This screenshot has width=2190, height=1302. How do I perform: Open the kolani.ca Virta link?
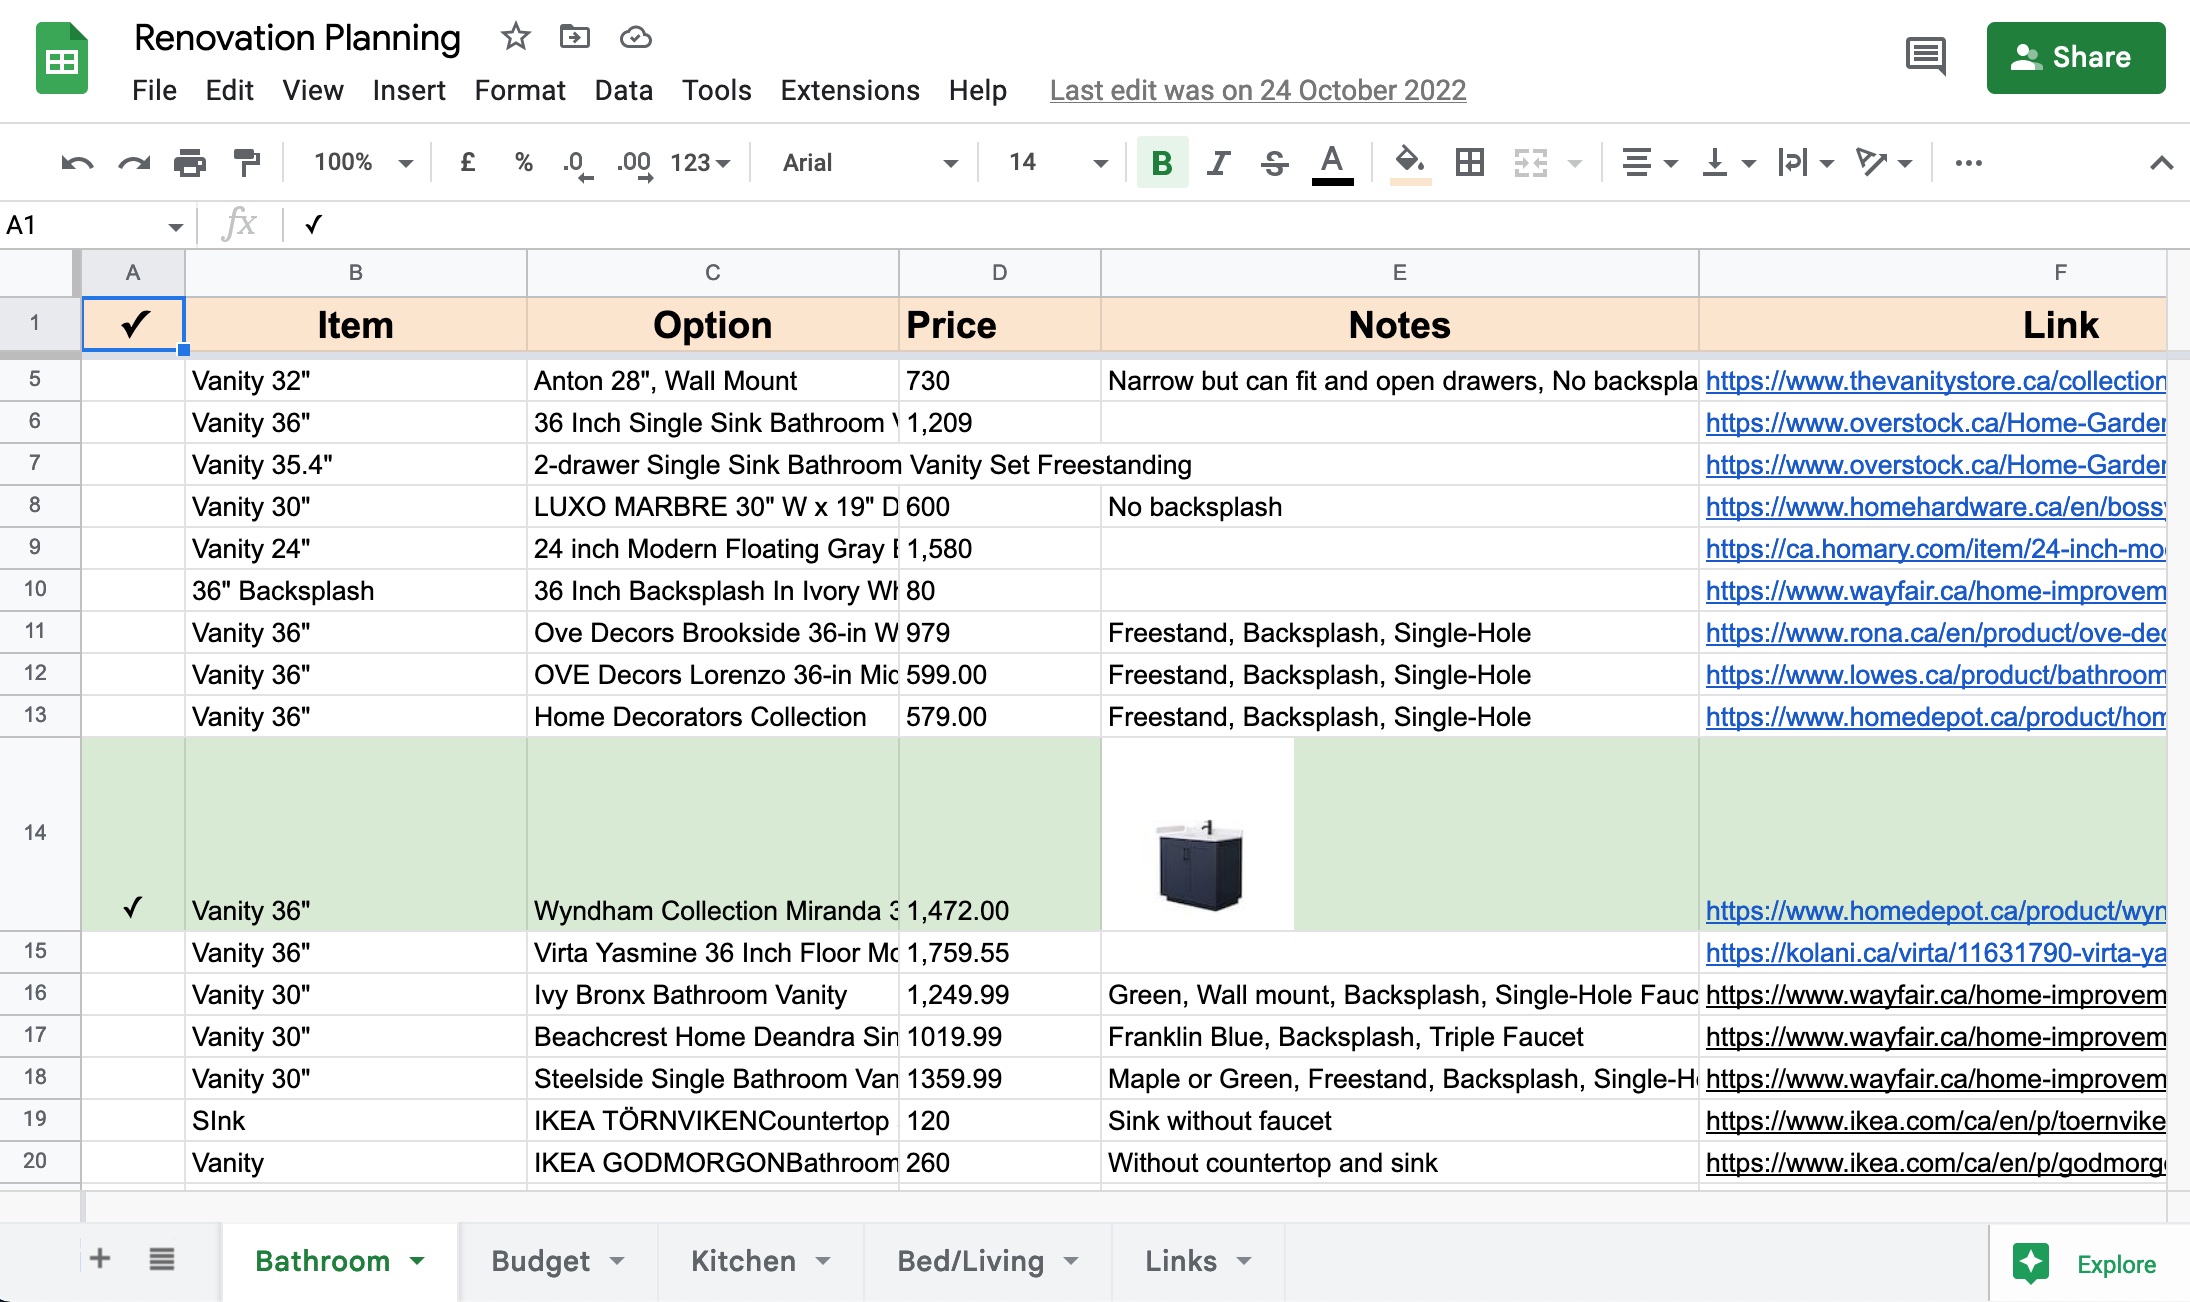point(1935,953)
